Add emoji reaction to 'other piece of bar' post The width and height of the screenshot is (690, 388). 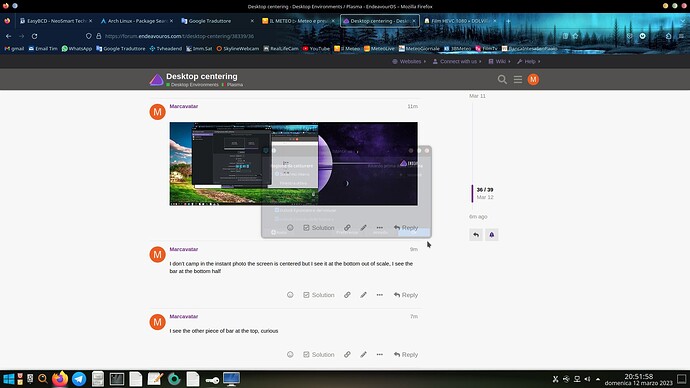290,355
